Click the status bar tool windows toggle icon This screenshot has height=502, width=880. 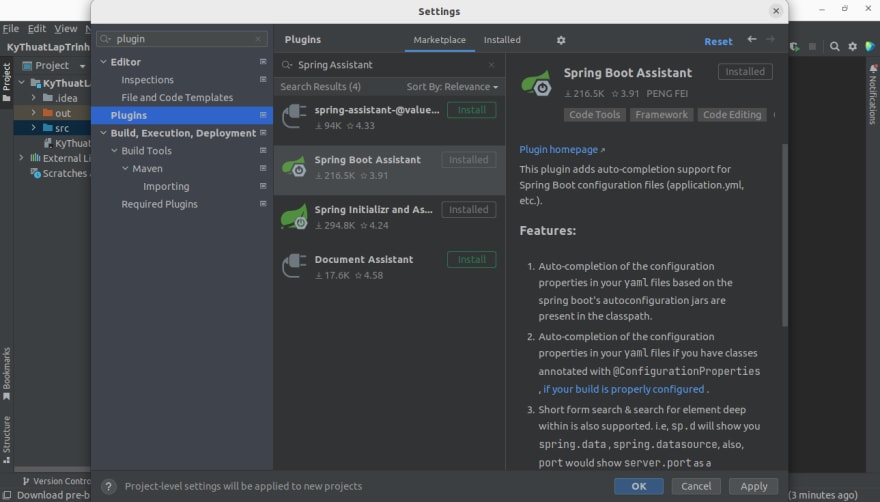[x=7, y=495]
